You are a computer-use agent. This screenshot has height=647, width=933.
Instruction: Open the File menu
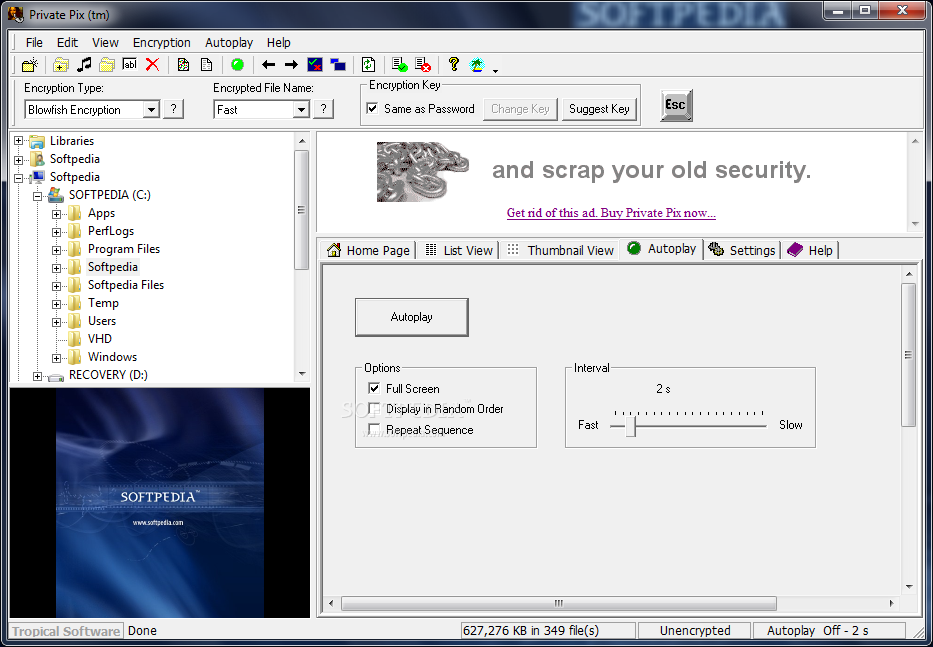point(34,42)
